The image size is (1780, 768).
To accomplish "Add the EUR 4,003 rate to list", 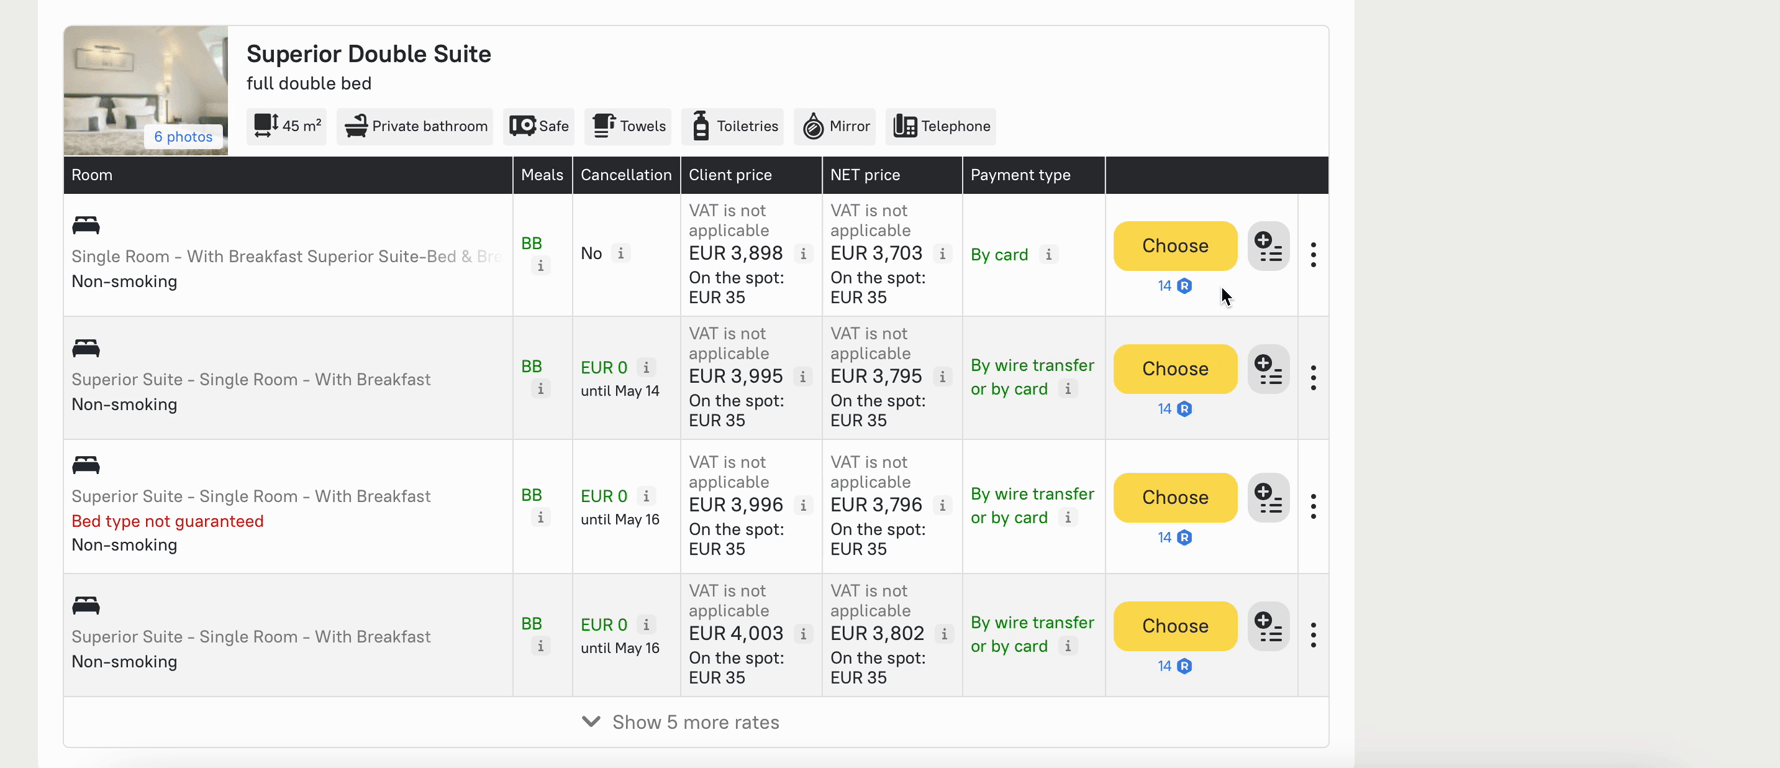I will click(x=1268, y=626).
